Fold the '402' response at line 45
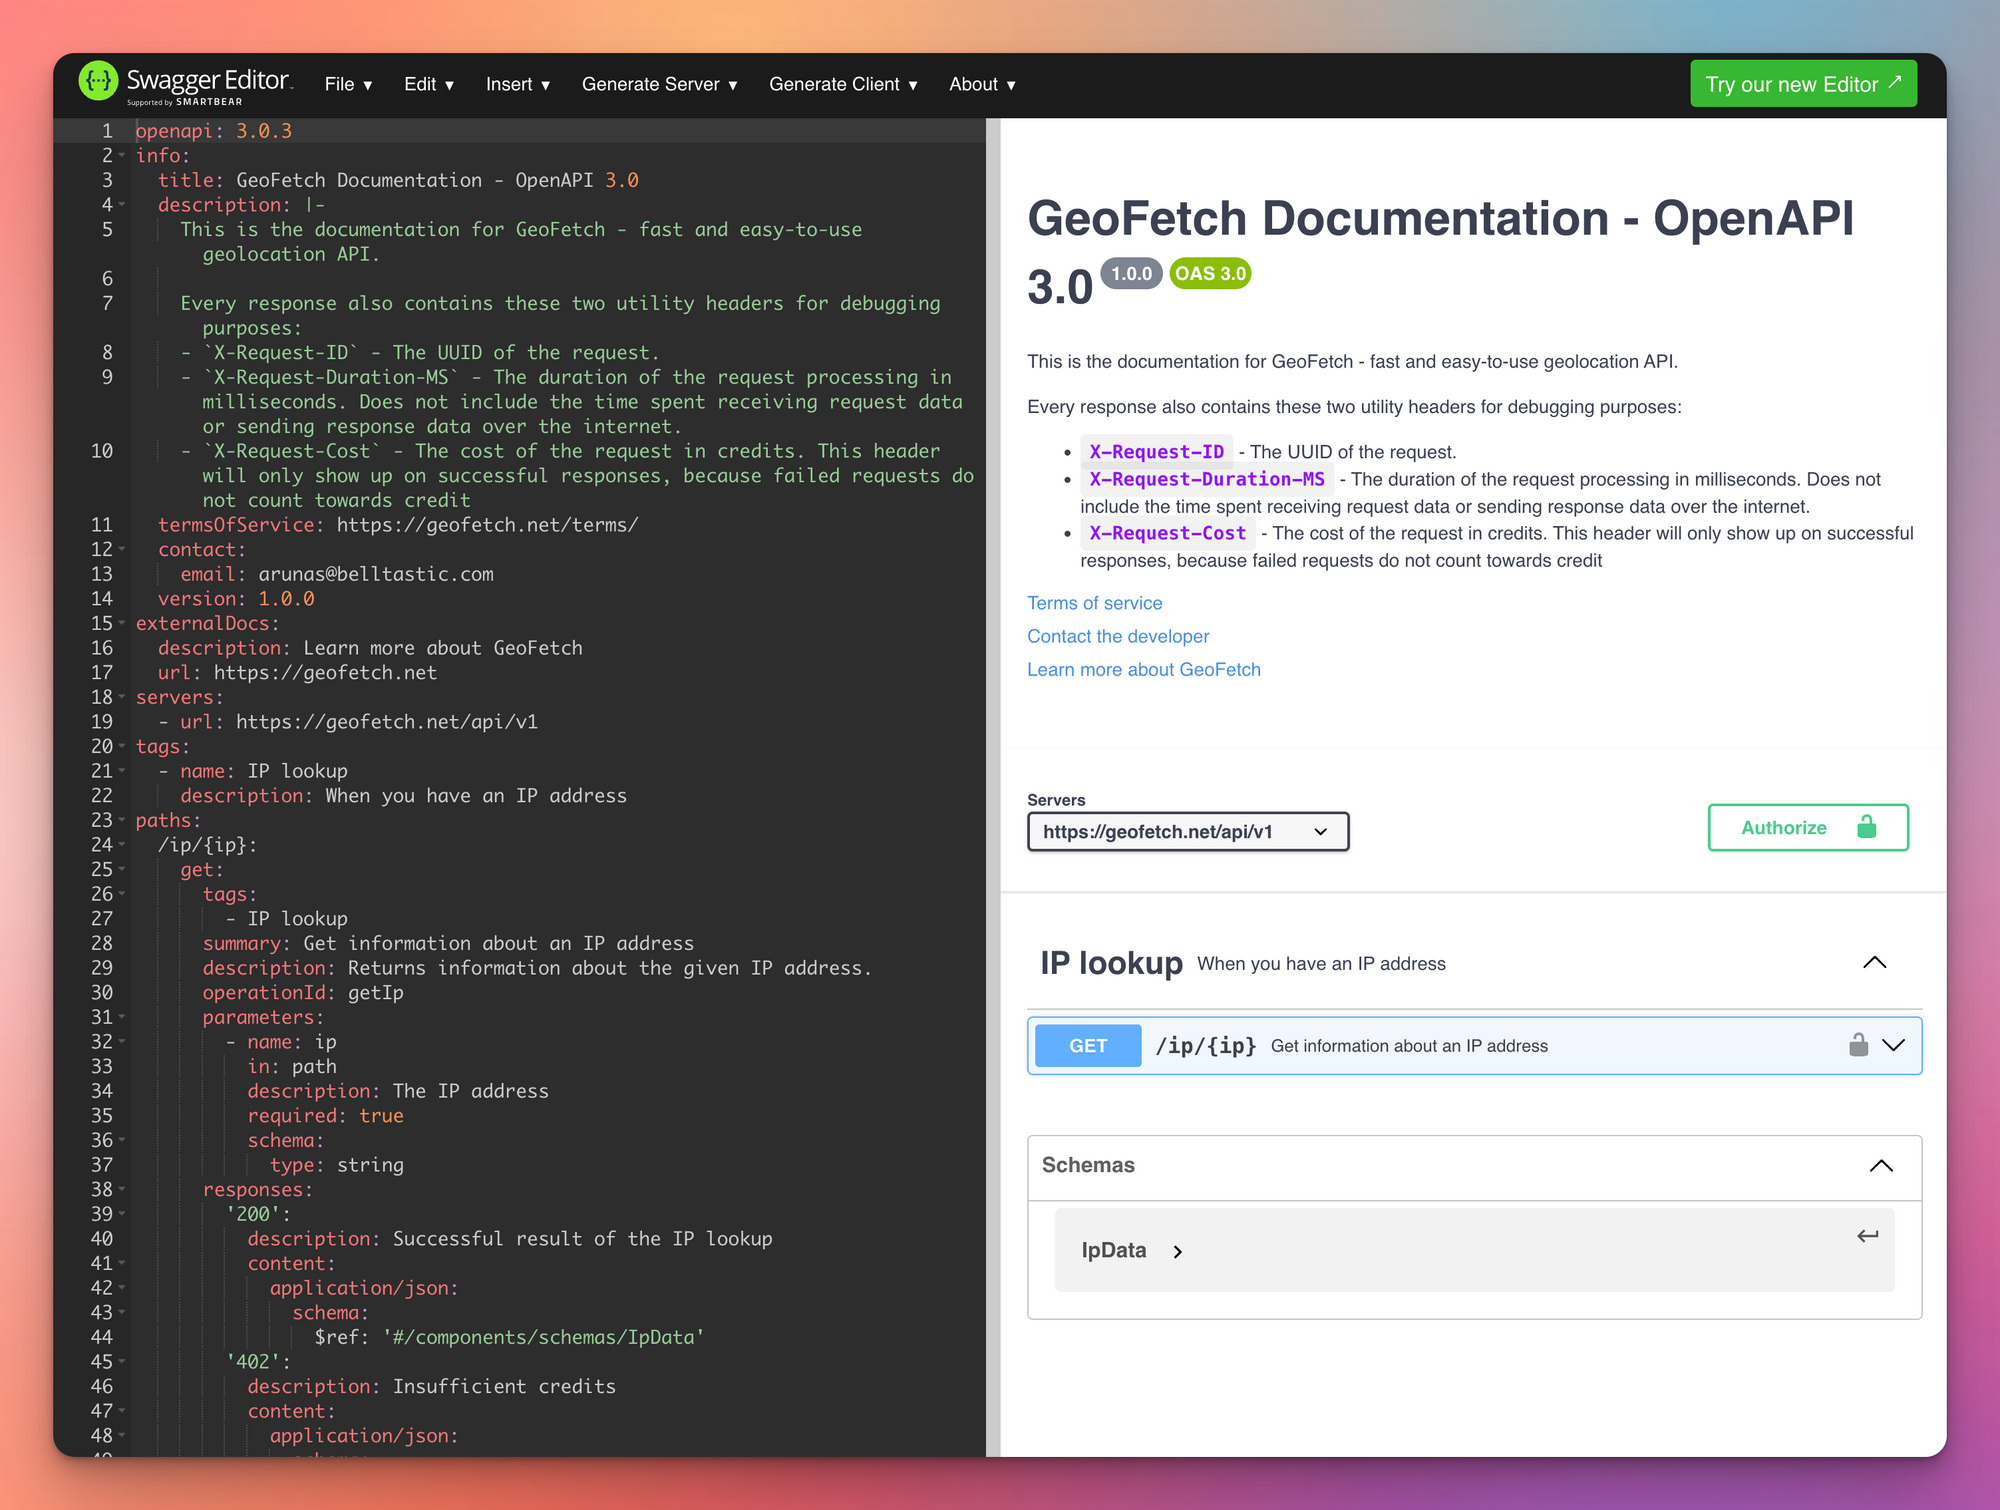The image size is (2000, 1510). (x=122, y=1363)
